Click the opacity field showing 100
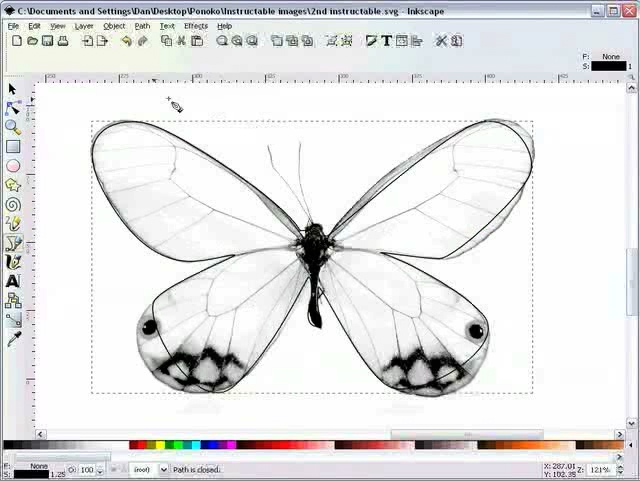Image resolution: width=640 pixels, height=481 pixels. coord(87,470)
